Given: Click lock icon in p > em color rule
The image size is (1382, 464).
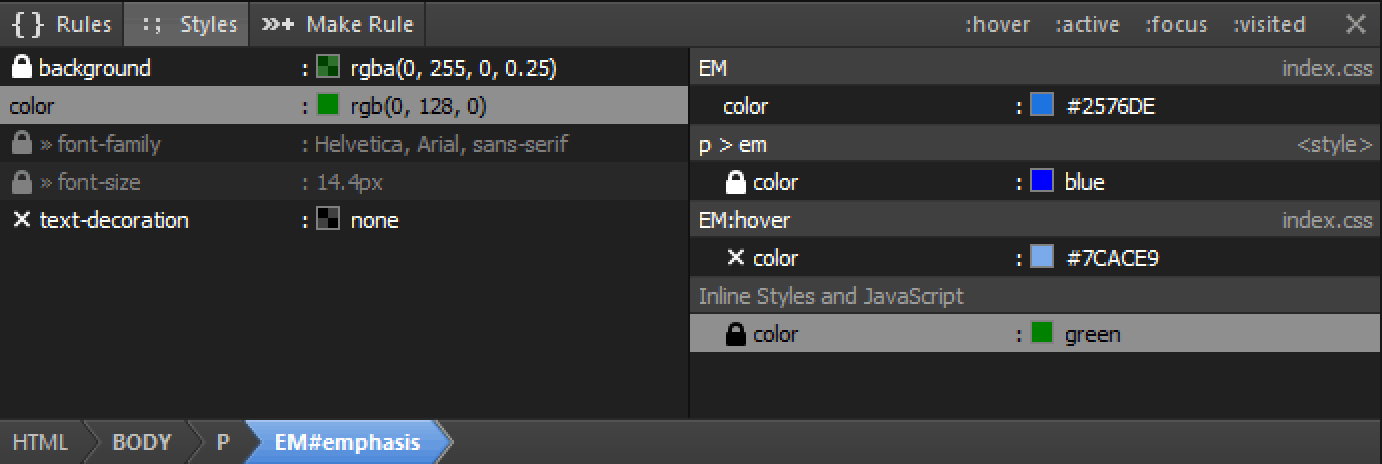Looking at the screenshot, I should click(x=736, y=182).
